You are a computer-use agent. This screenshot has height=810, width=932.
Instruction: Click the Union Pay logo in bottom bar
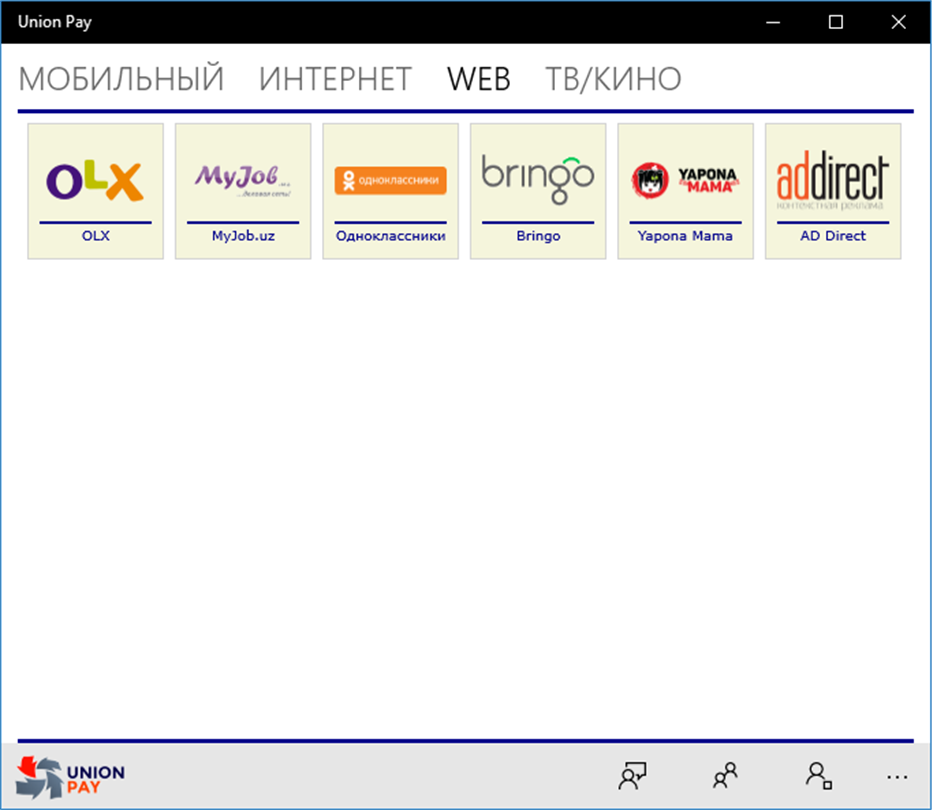pos(70,777)
